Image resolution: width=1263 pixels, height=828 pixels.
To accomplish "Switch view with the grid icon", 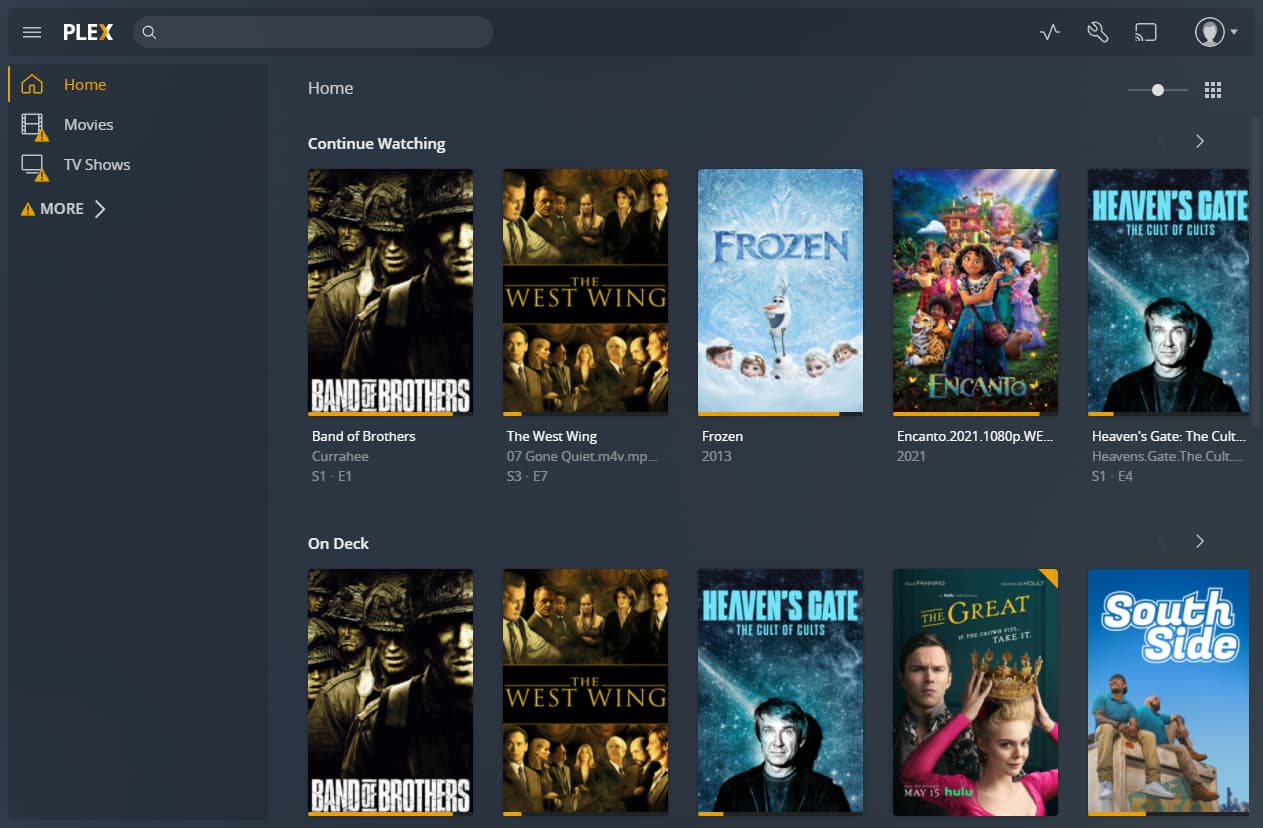I will [x=1213, y=90].
